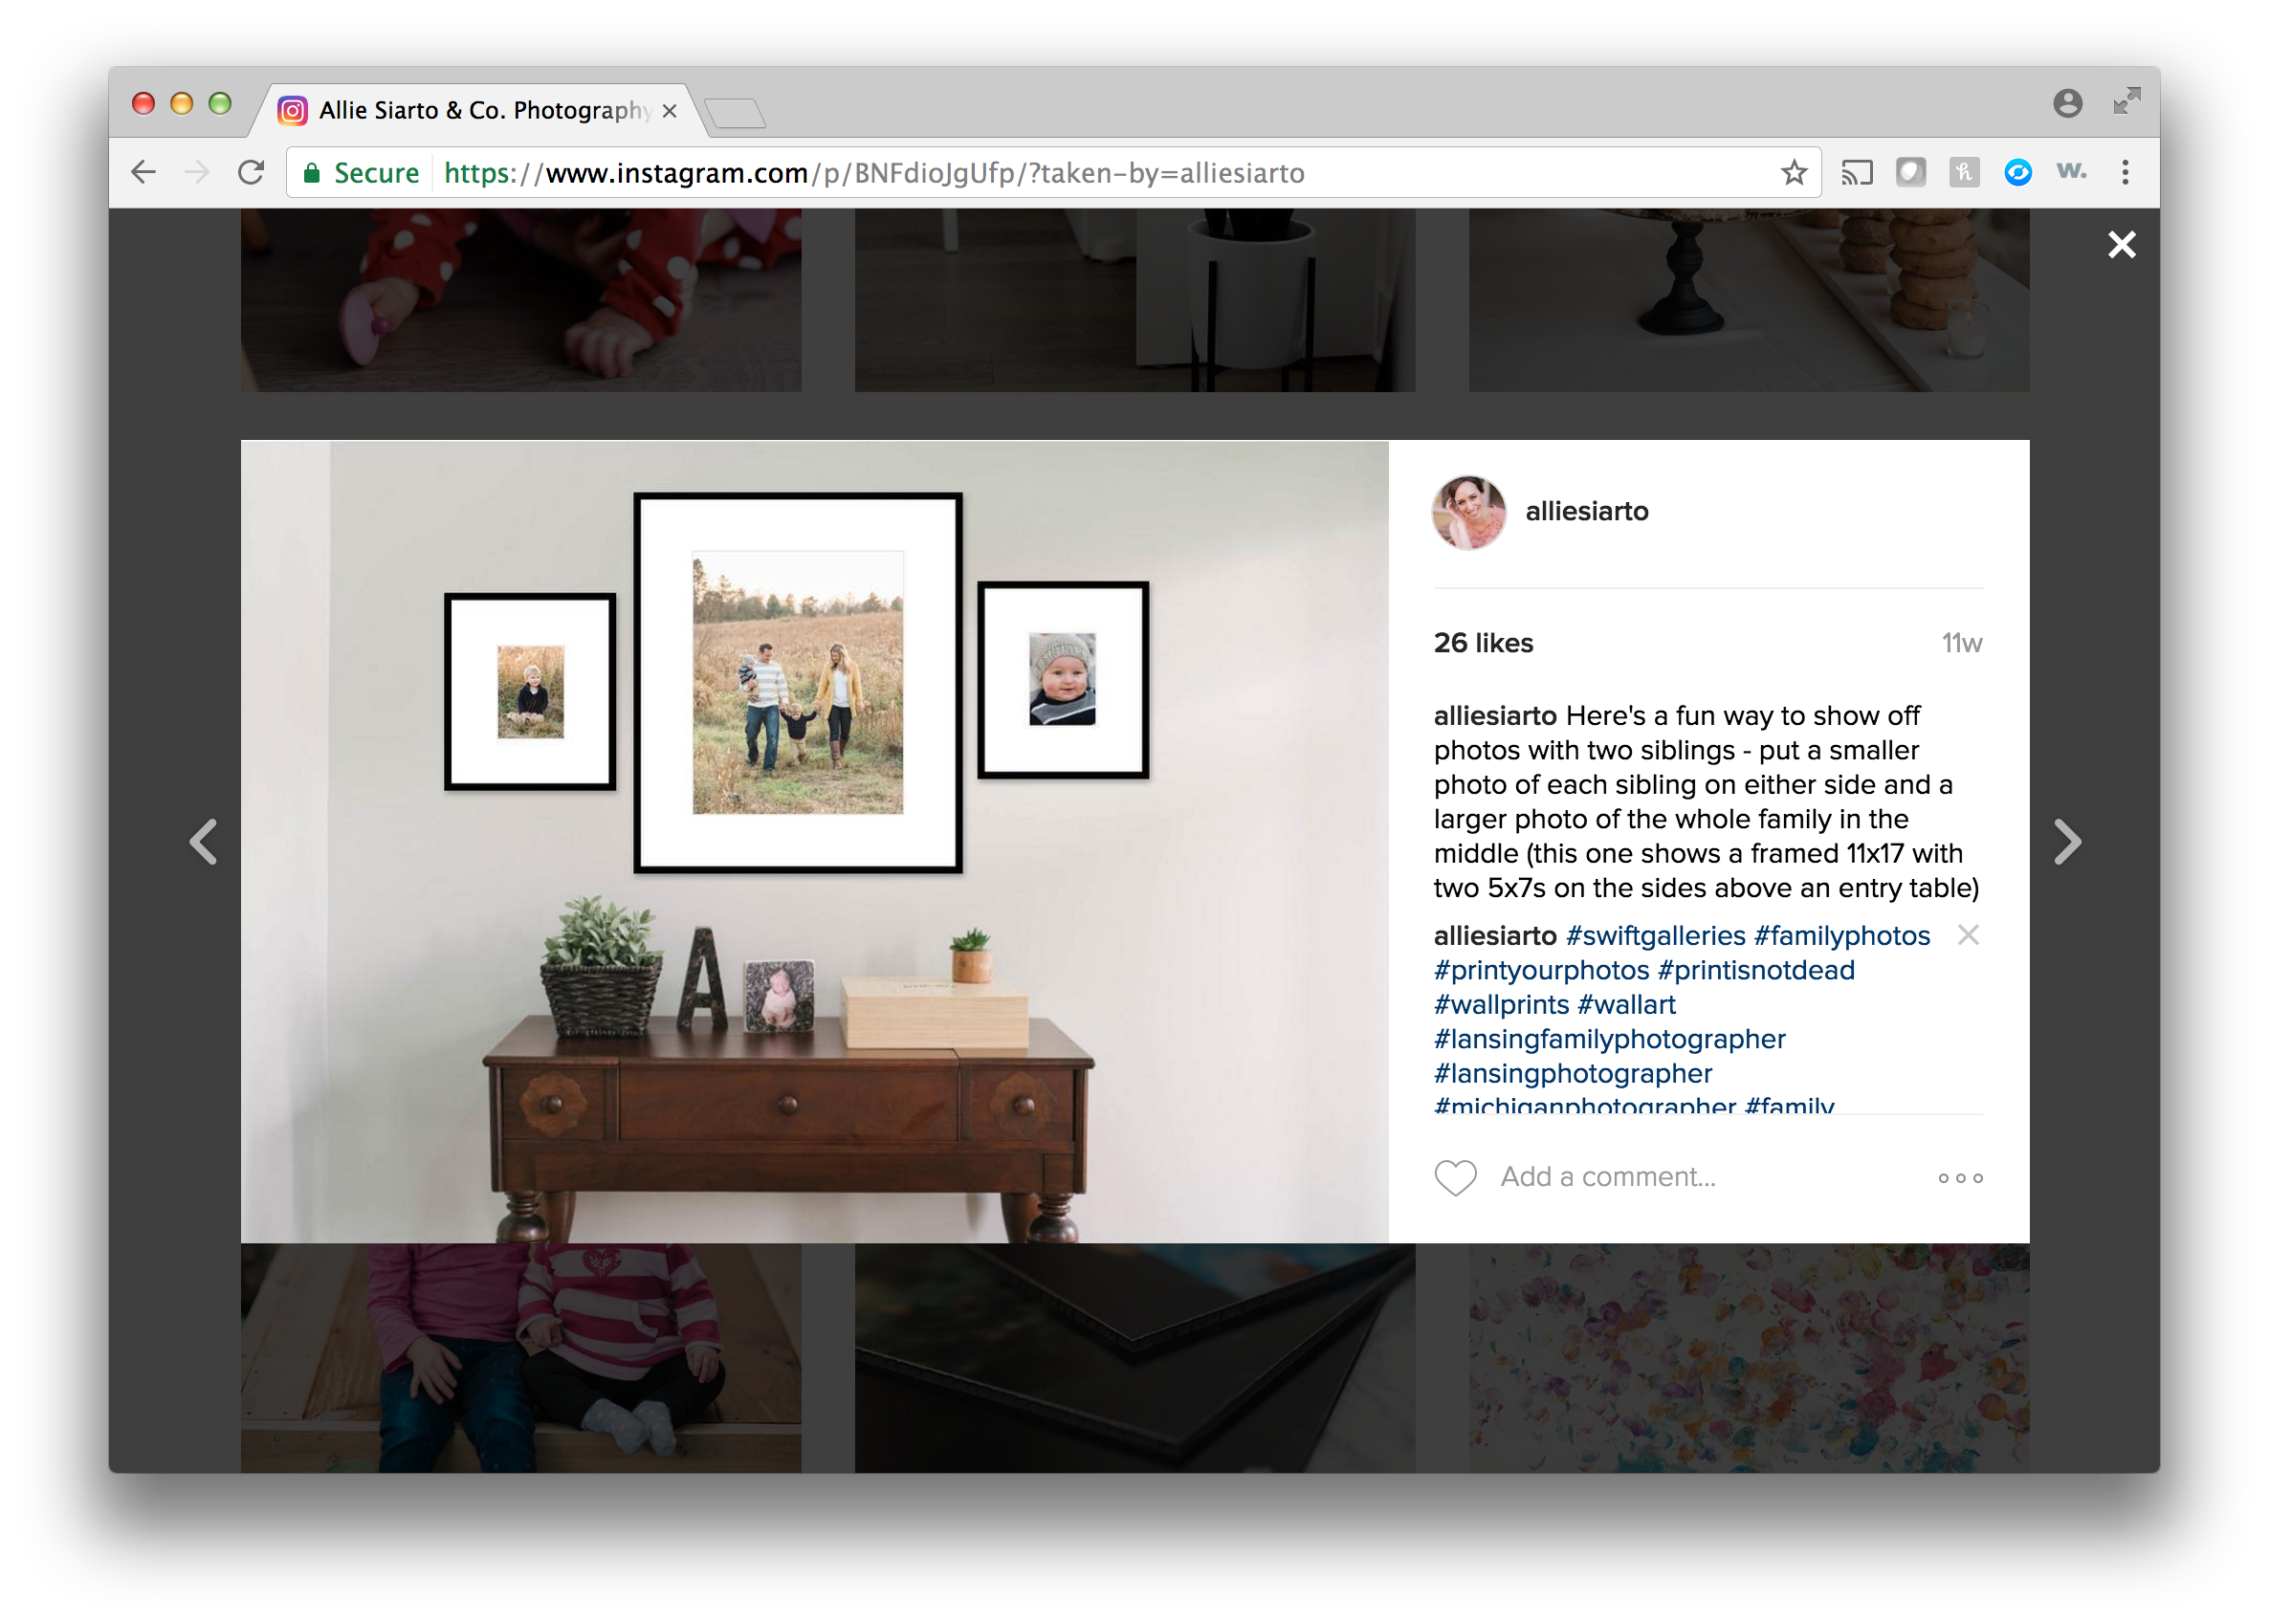
Task: Click the browser forward arrow
Action: tap(197, 173)
